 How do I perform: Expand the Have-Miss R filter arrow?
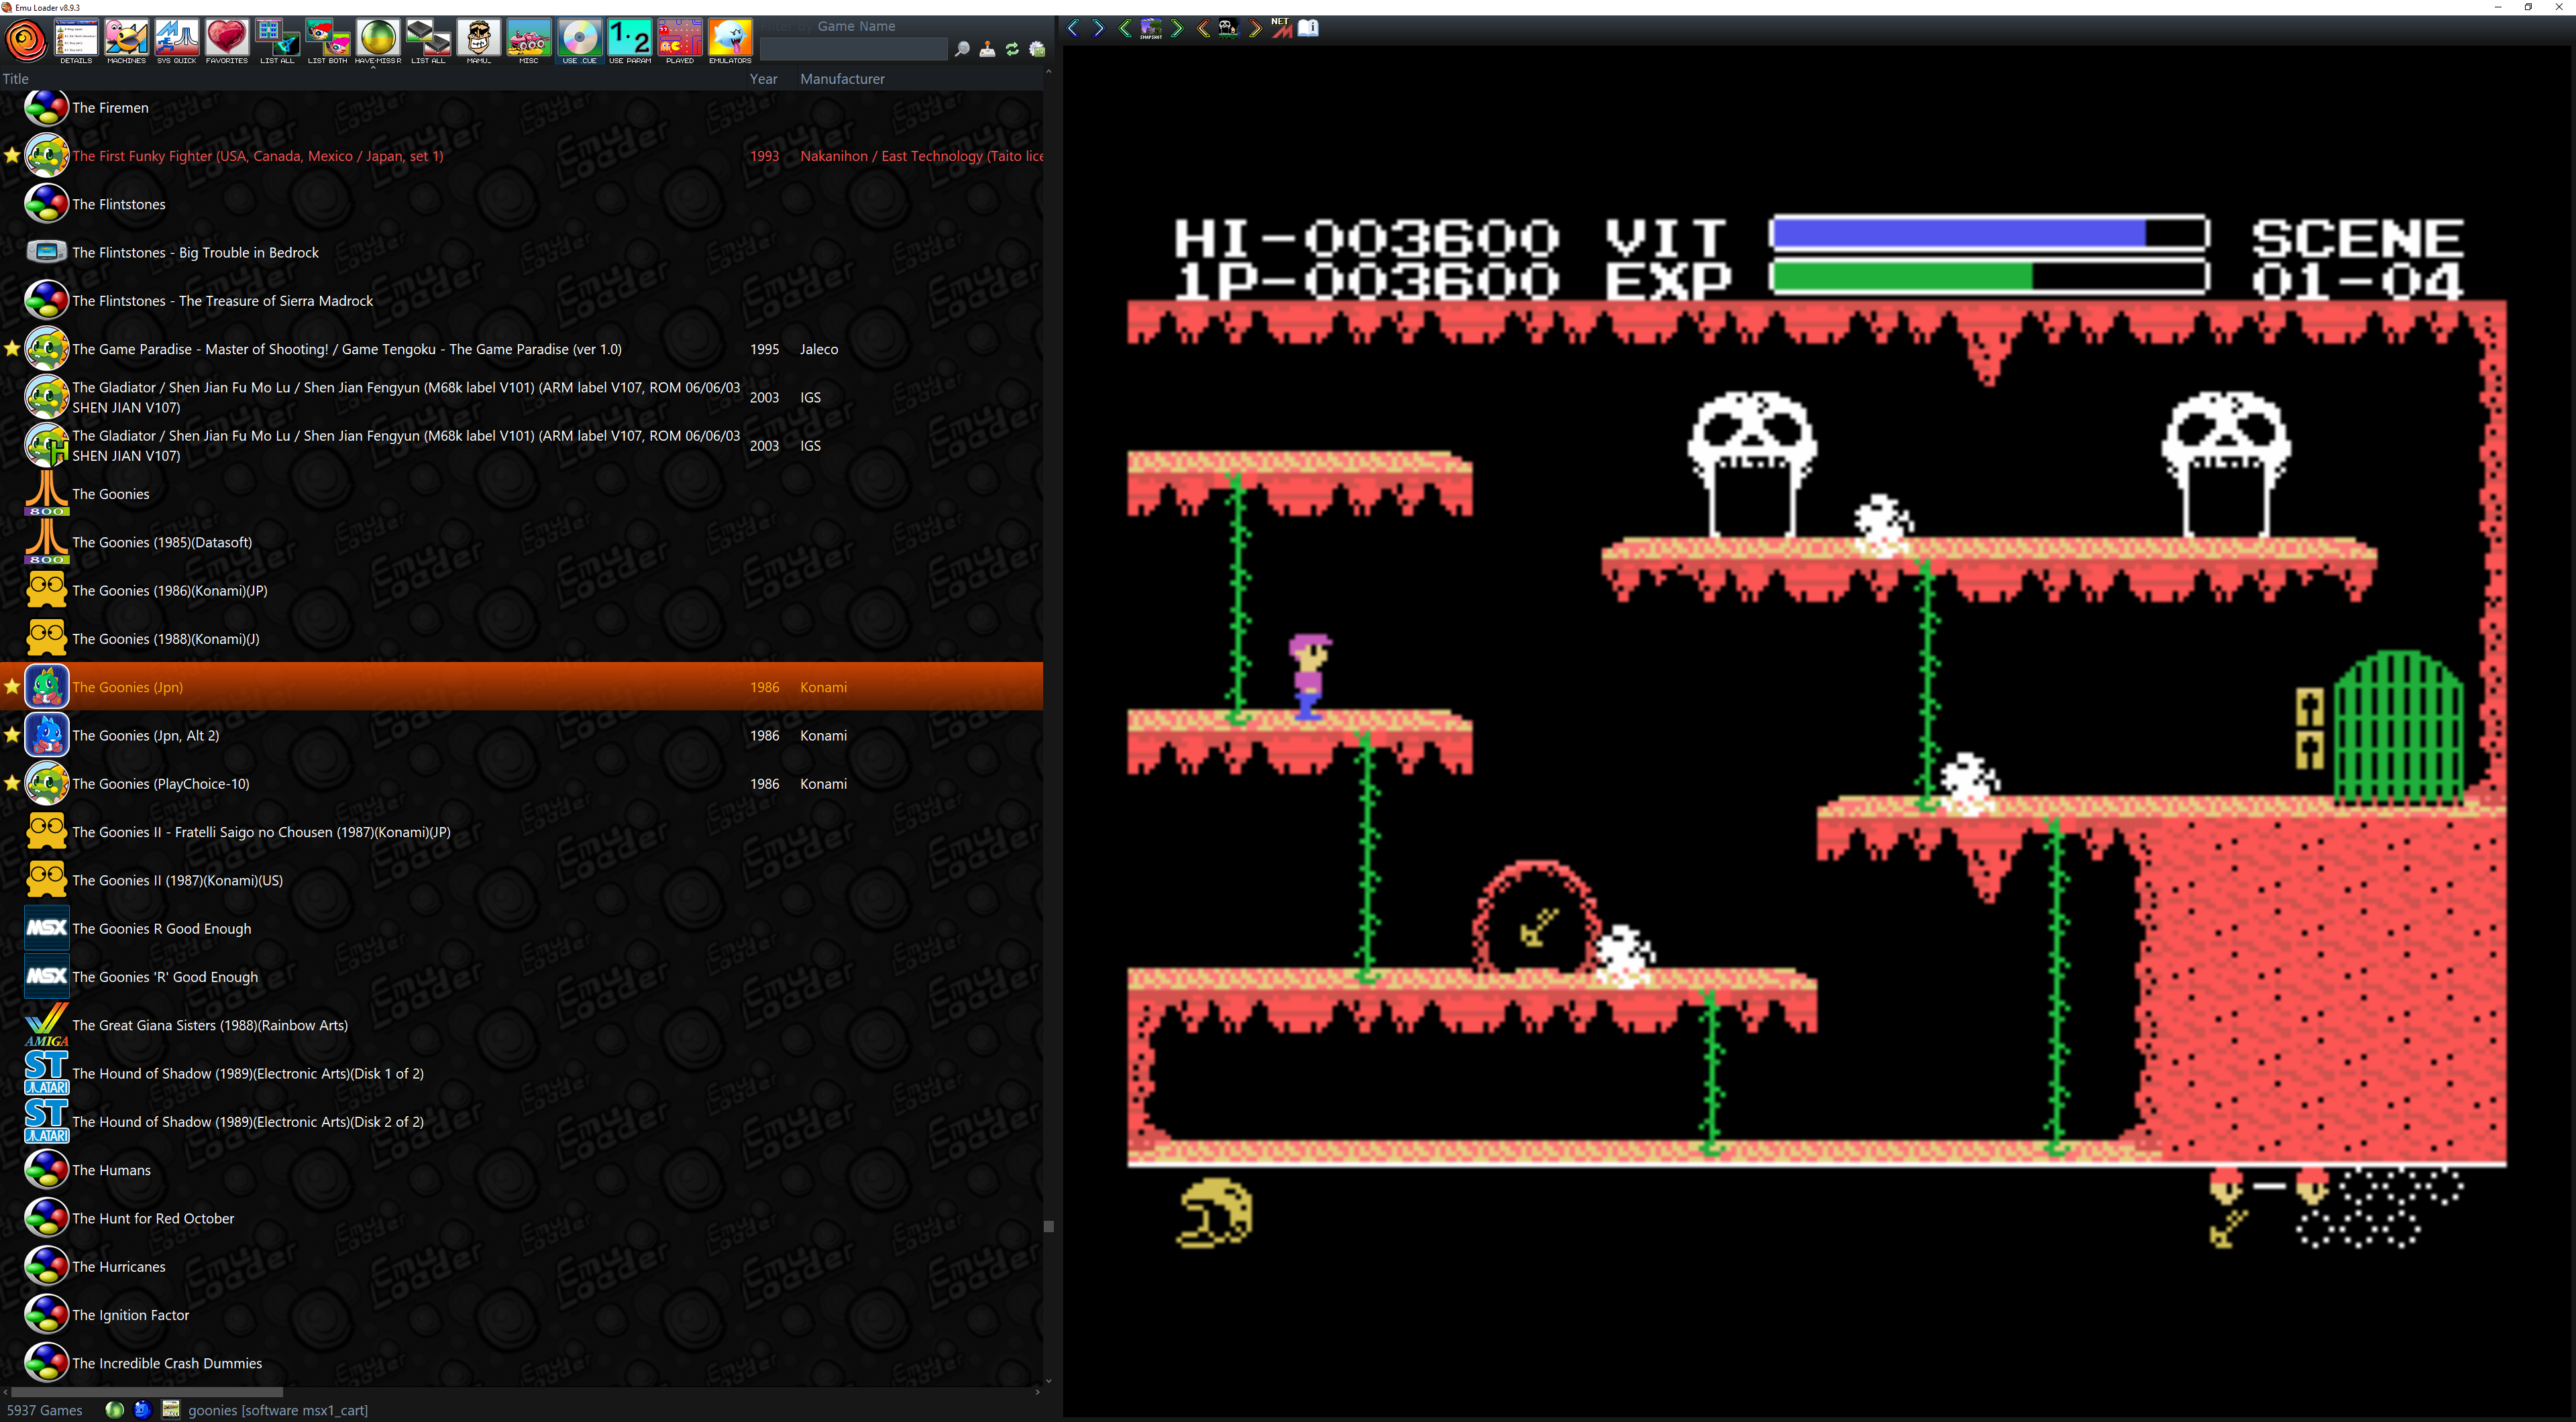point(373,67)
